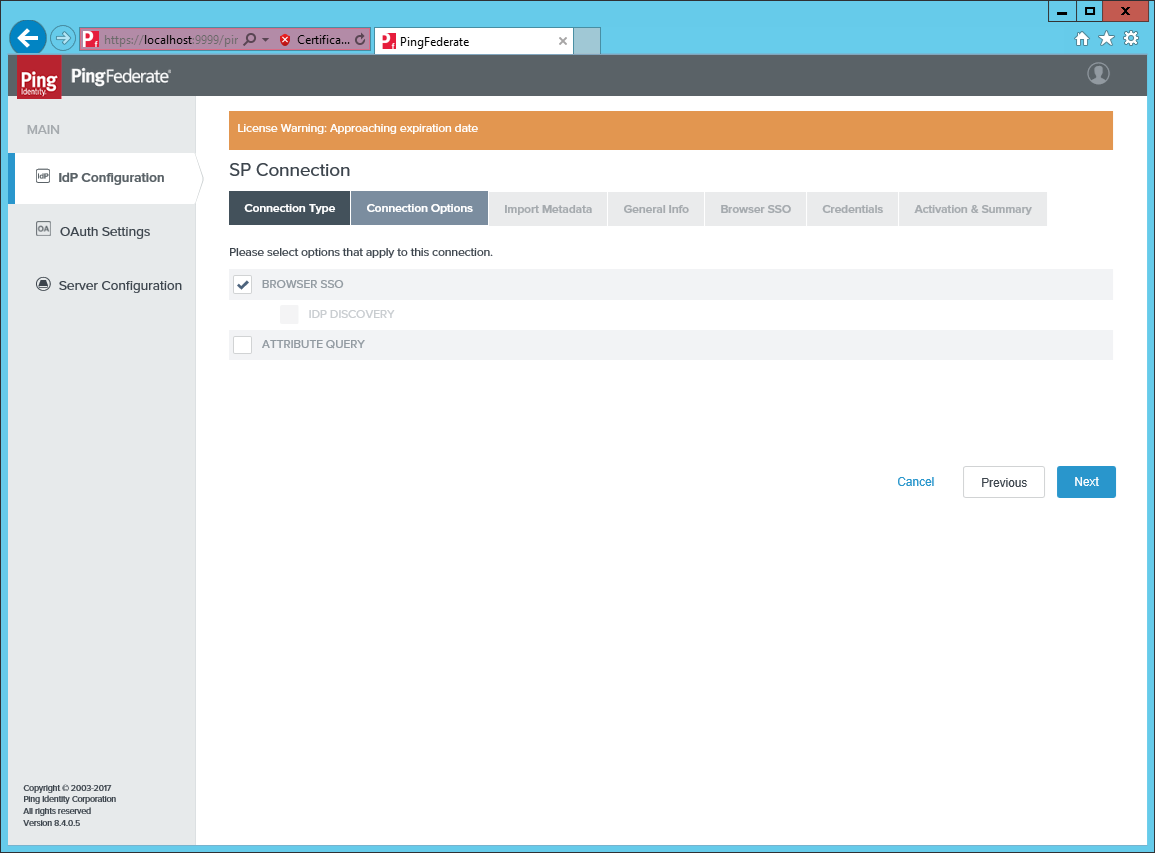Go to the Connection Type tab
This screenshot has height=853, width=1155.
pos(289,208)
